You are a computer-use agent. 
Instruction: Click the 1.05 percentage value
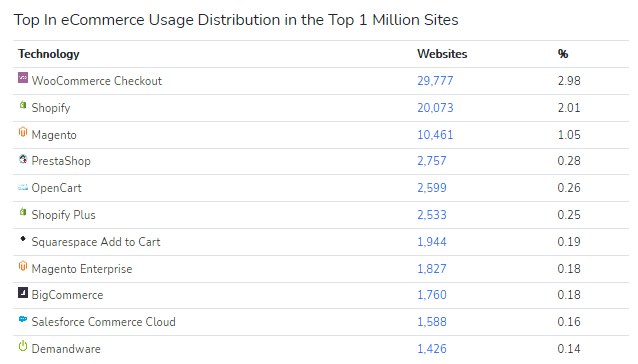[x=569, y=135]
